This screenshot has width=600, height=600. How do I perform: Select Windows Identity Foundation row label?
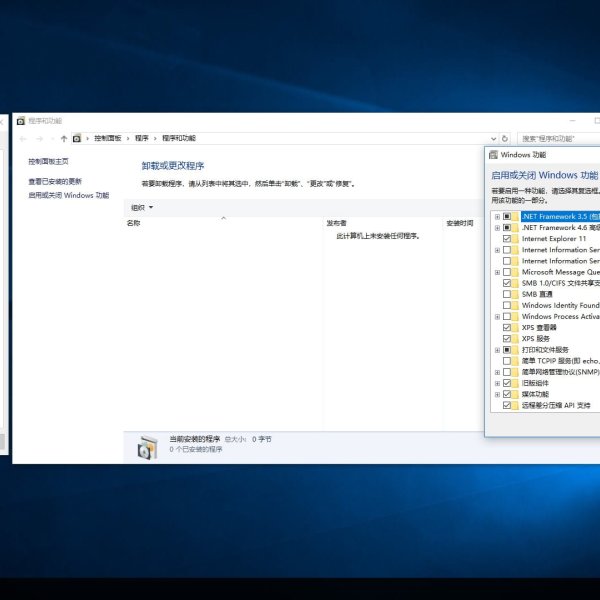pos(561,305)
